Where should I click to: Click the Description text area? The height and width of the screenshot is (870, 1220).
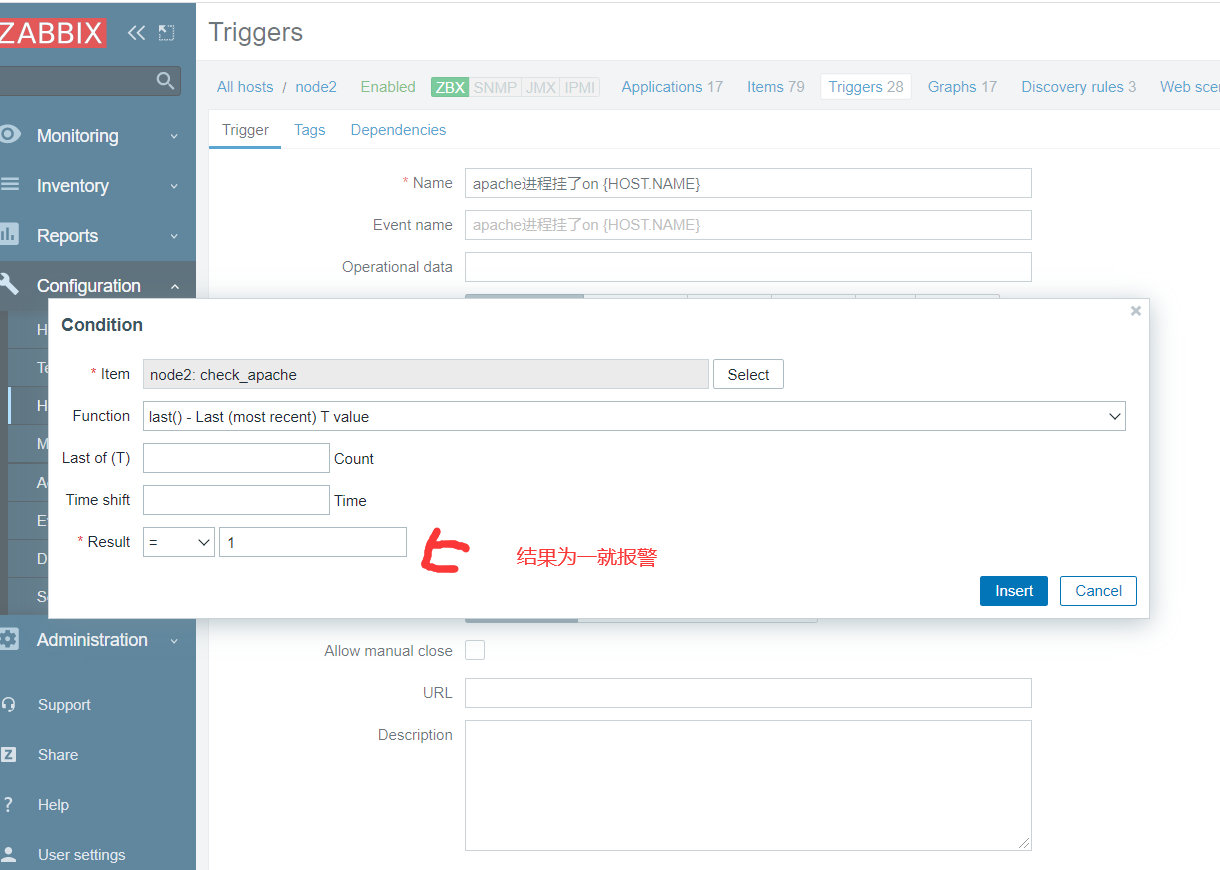click(x=748, y=785)
